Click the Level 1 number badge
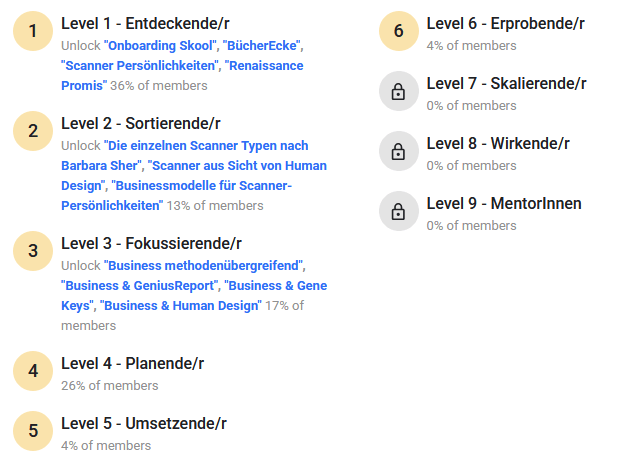The image size is (622, 462). [x=33, y=32]
